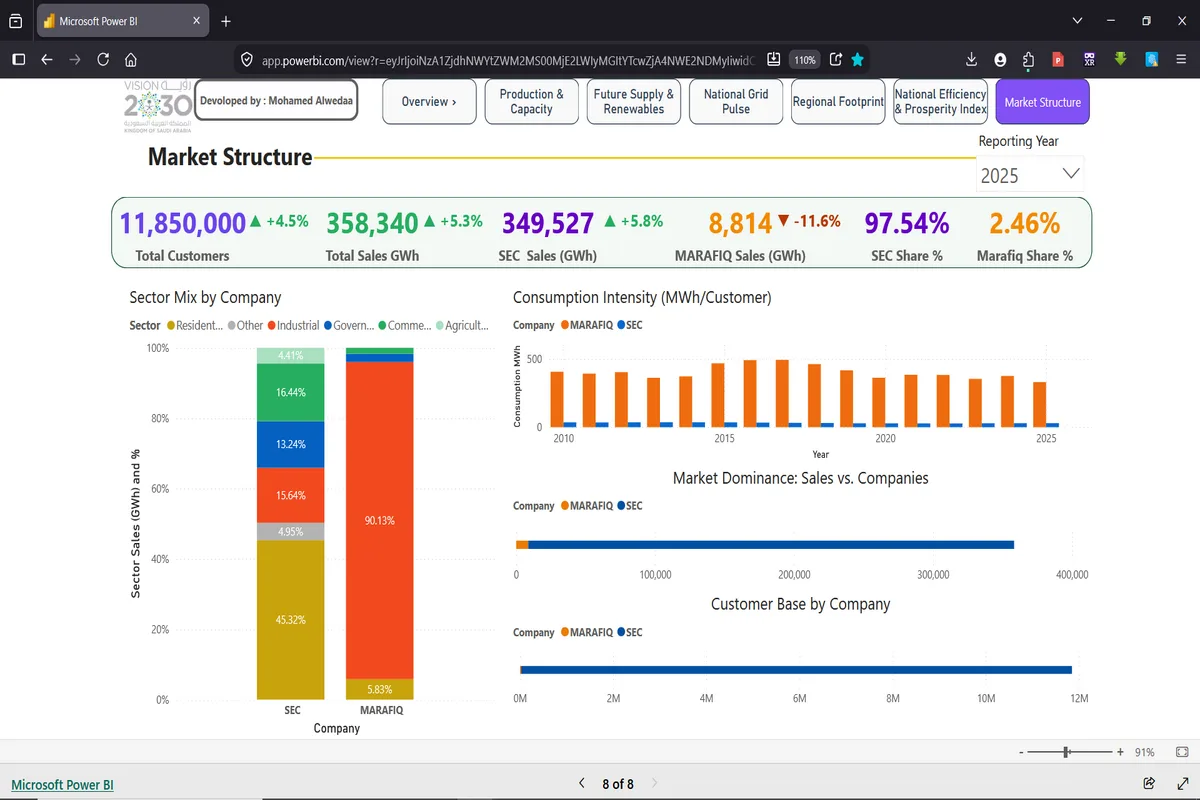Reload the Power BI page

click(103, 60)
